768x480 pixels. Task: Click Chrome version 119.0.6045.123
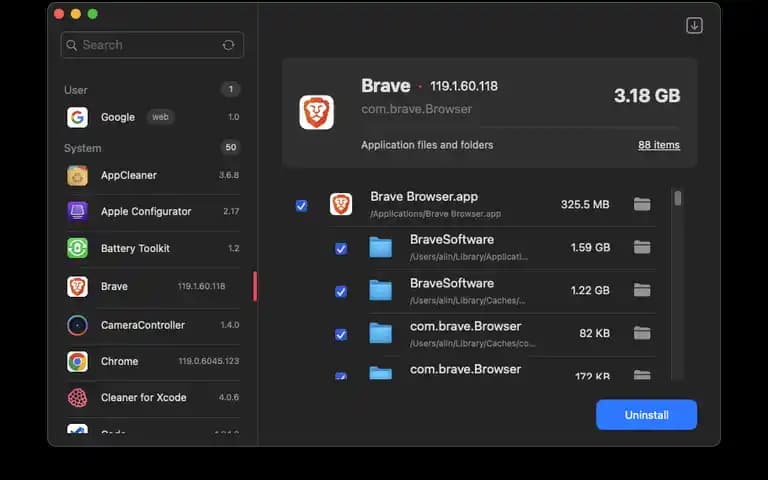(x=209, y=361)
